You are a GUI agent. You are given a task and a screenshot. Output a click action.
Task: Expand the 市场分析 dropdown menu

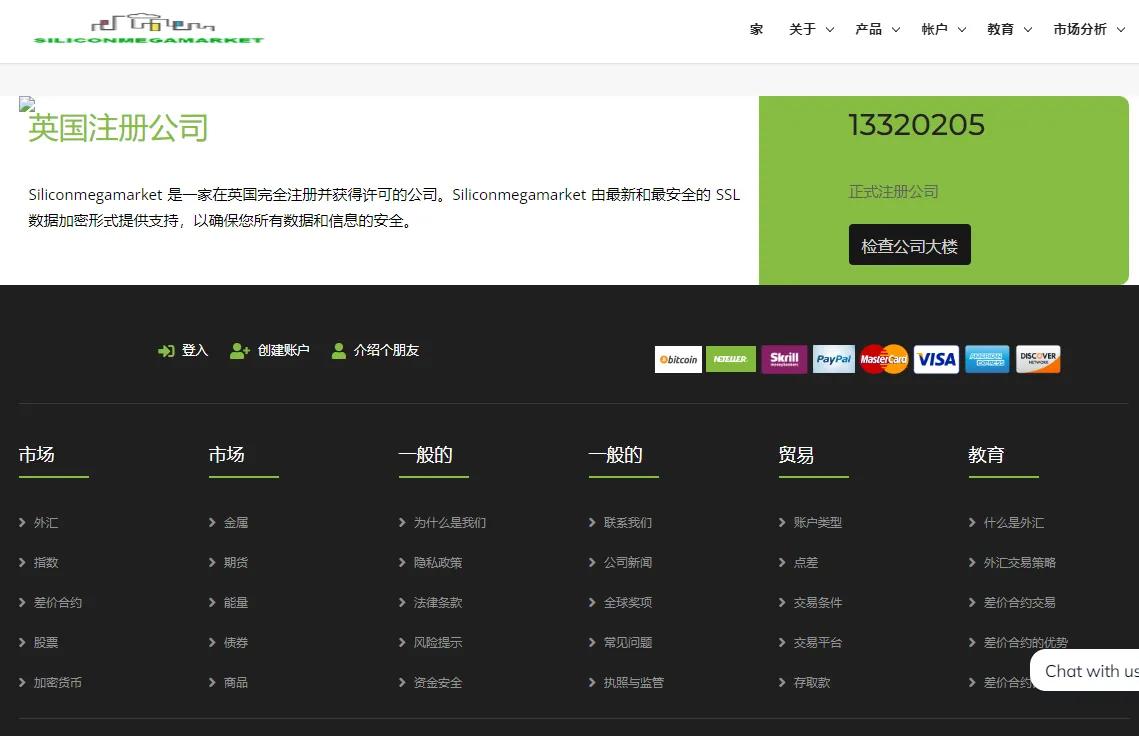pos(1089,29)
